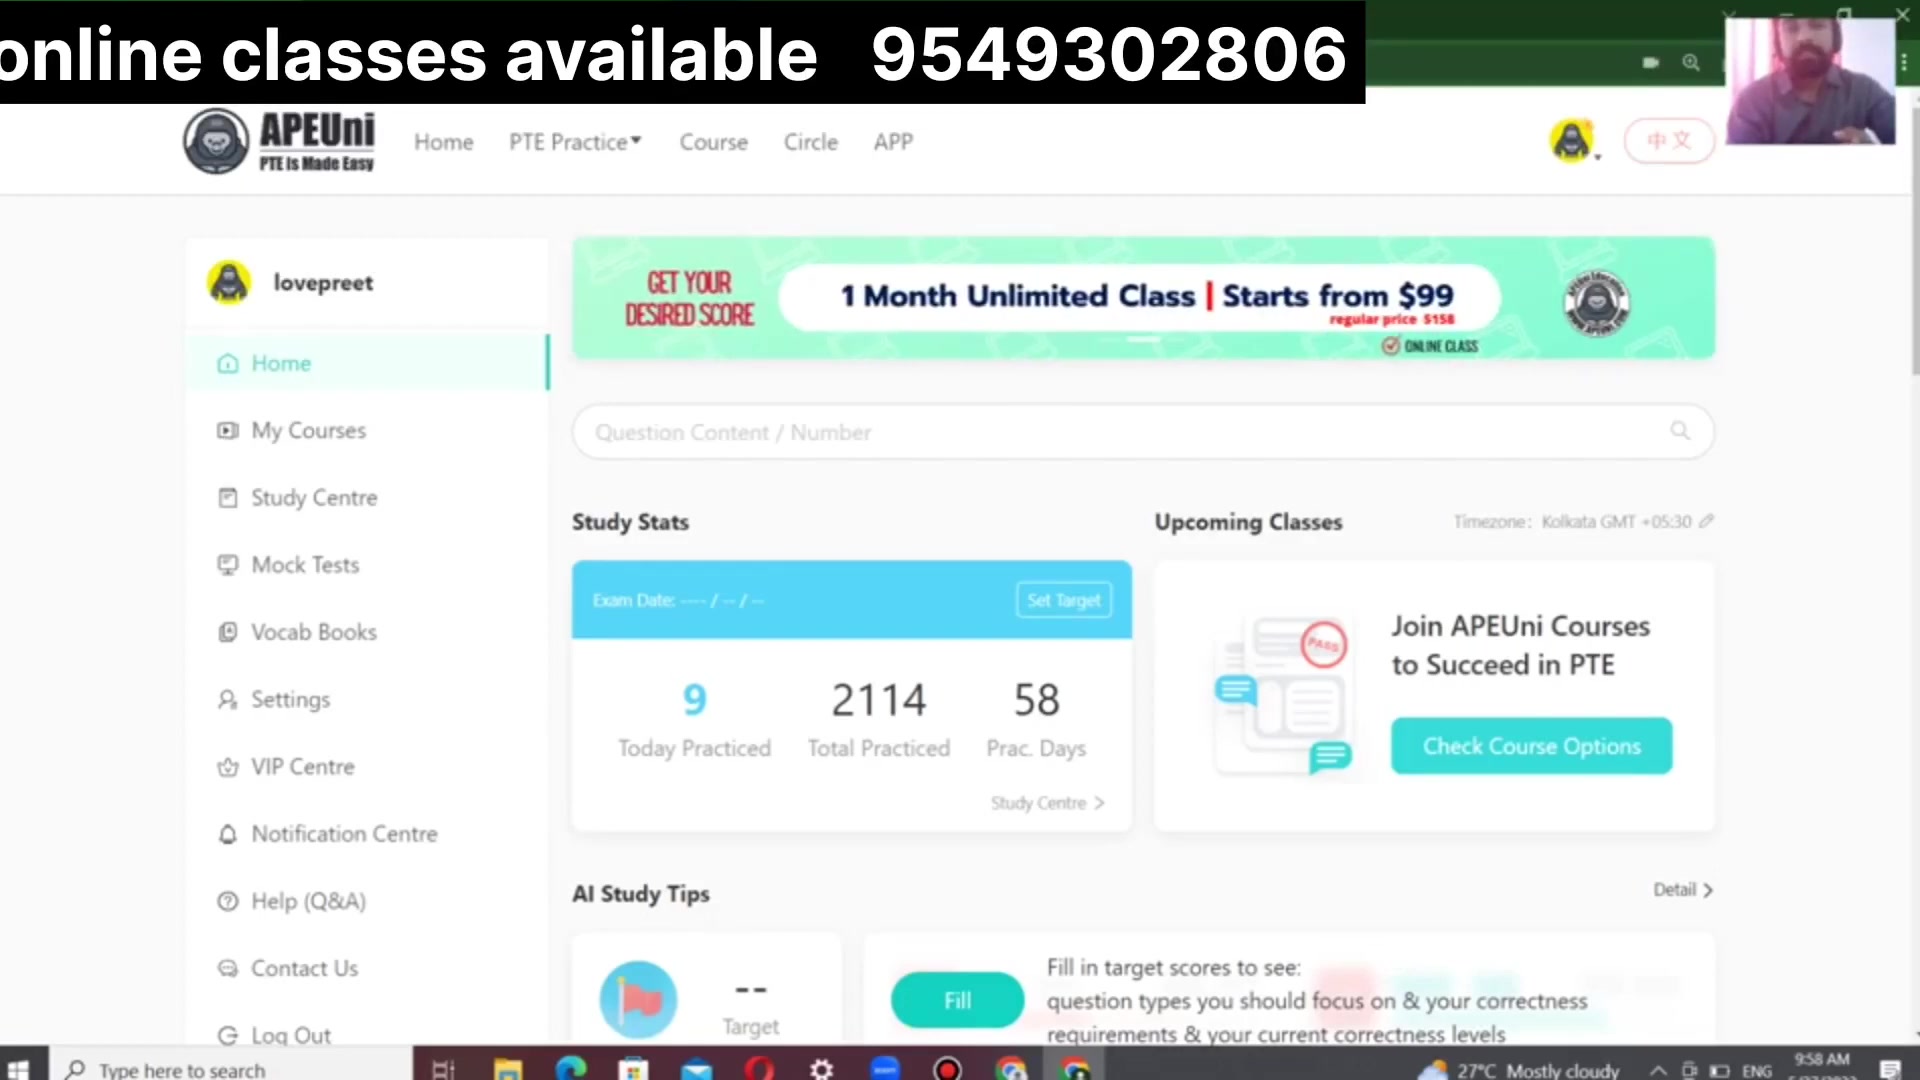Click the lovepreet profile avatar in sidebar

click(229, 283)
